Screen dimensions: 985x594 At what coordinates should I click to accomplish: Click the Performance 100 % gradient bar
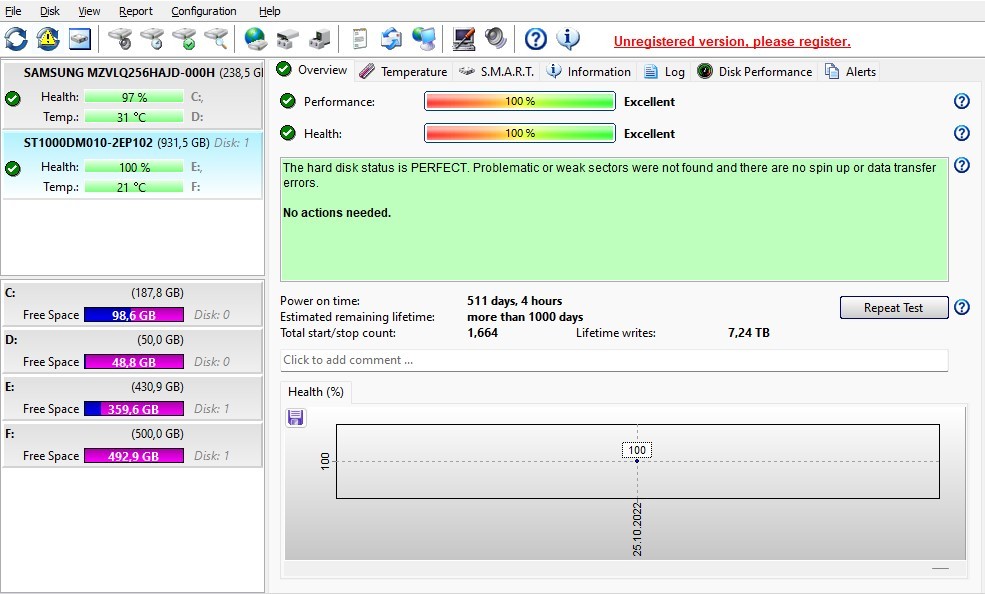520,101
